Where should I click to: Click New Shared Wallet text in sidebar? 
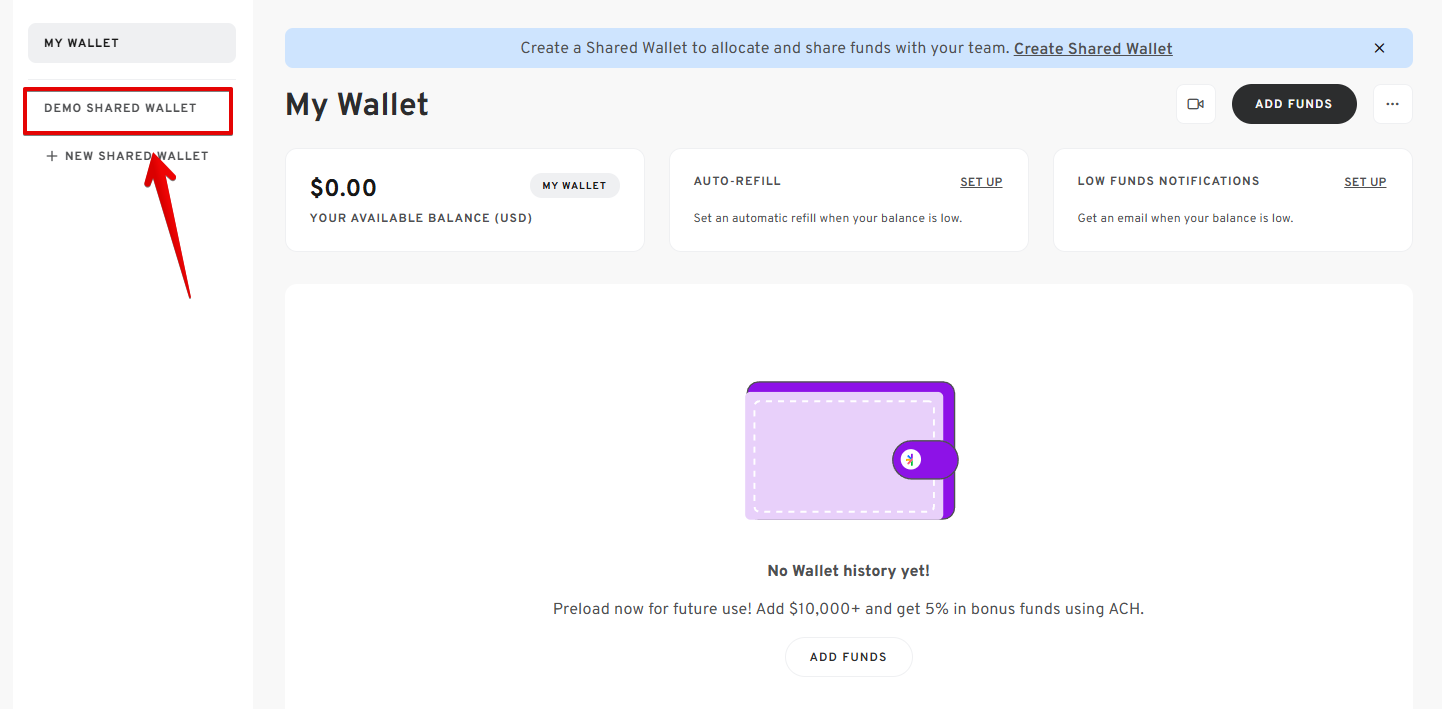137,156
